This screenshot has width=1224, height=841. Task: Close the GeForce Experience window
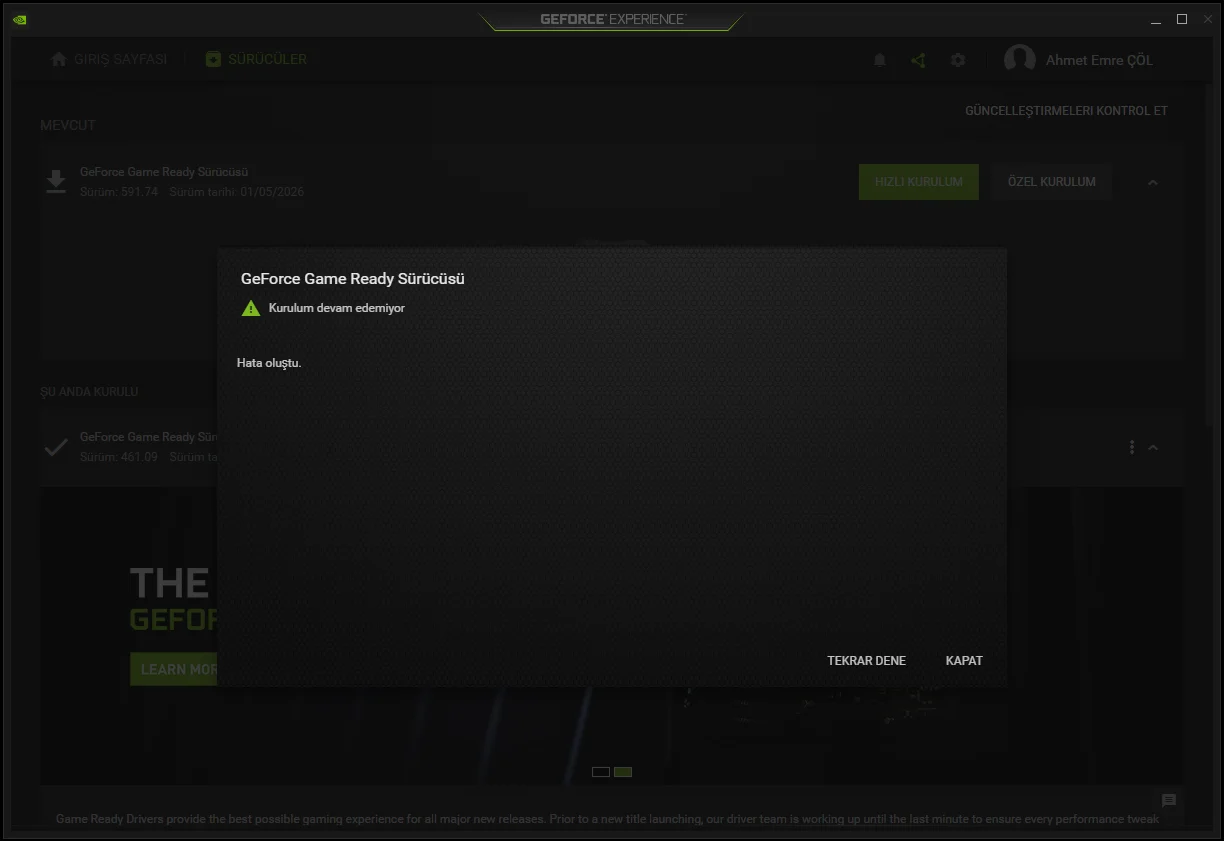pyautogui.click(x=1206, y=19)
